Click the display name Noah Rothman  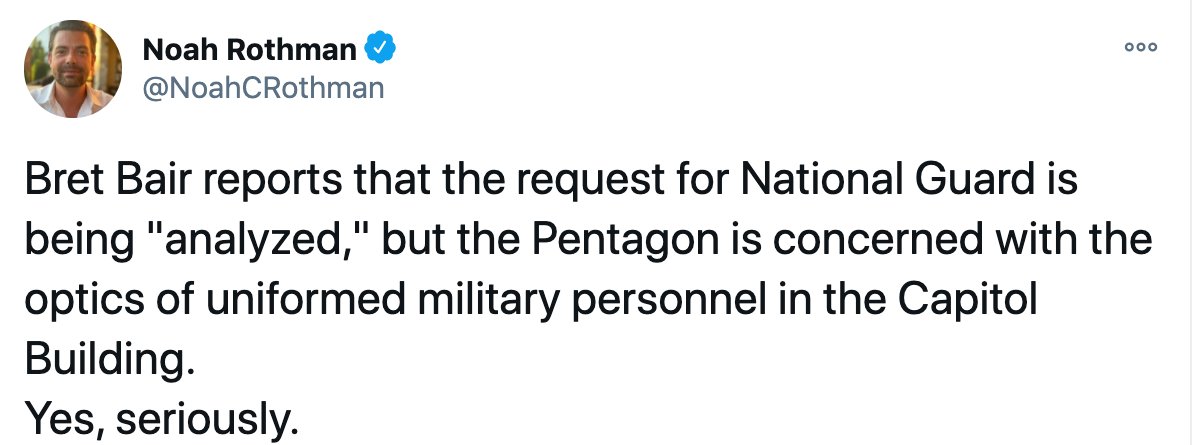coord(250,50)
